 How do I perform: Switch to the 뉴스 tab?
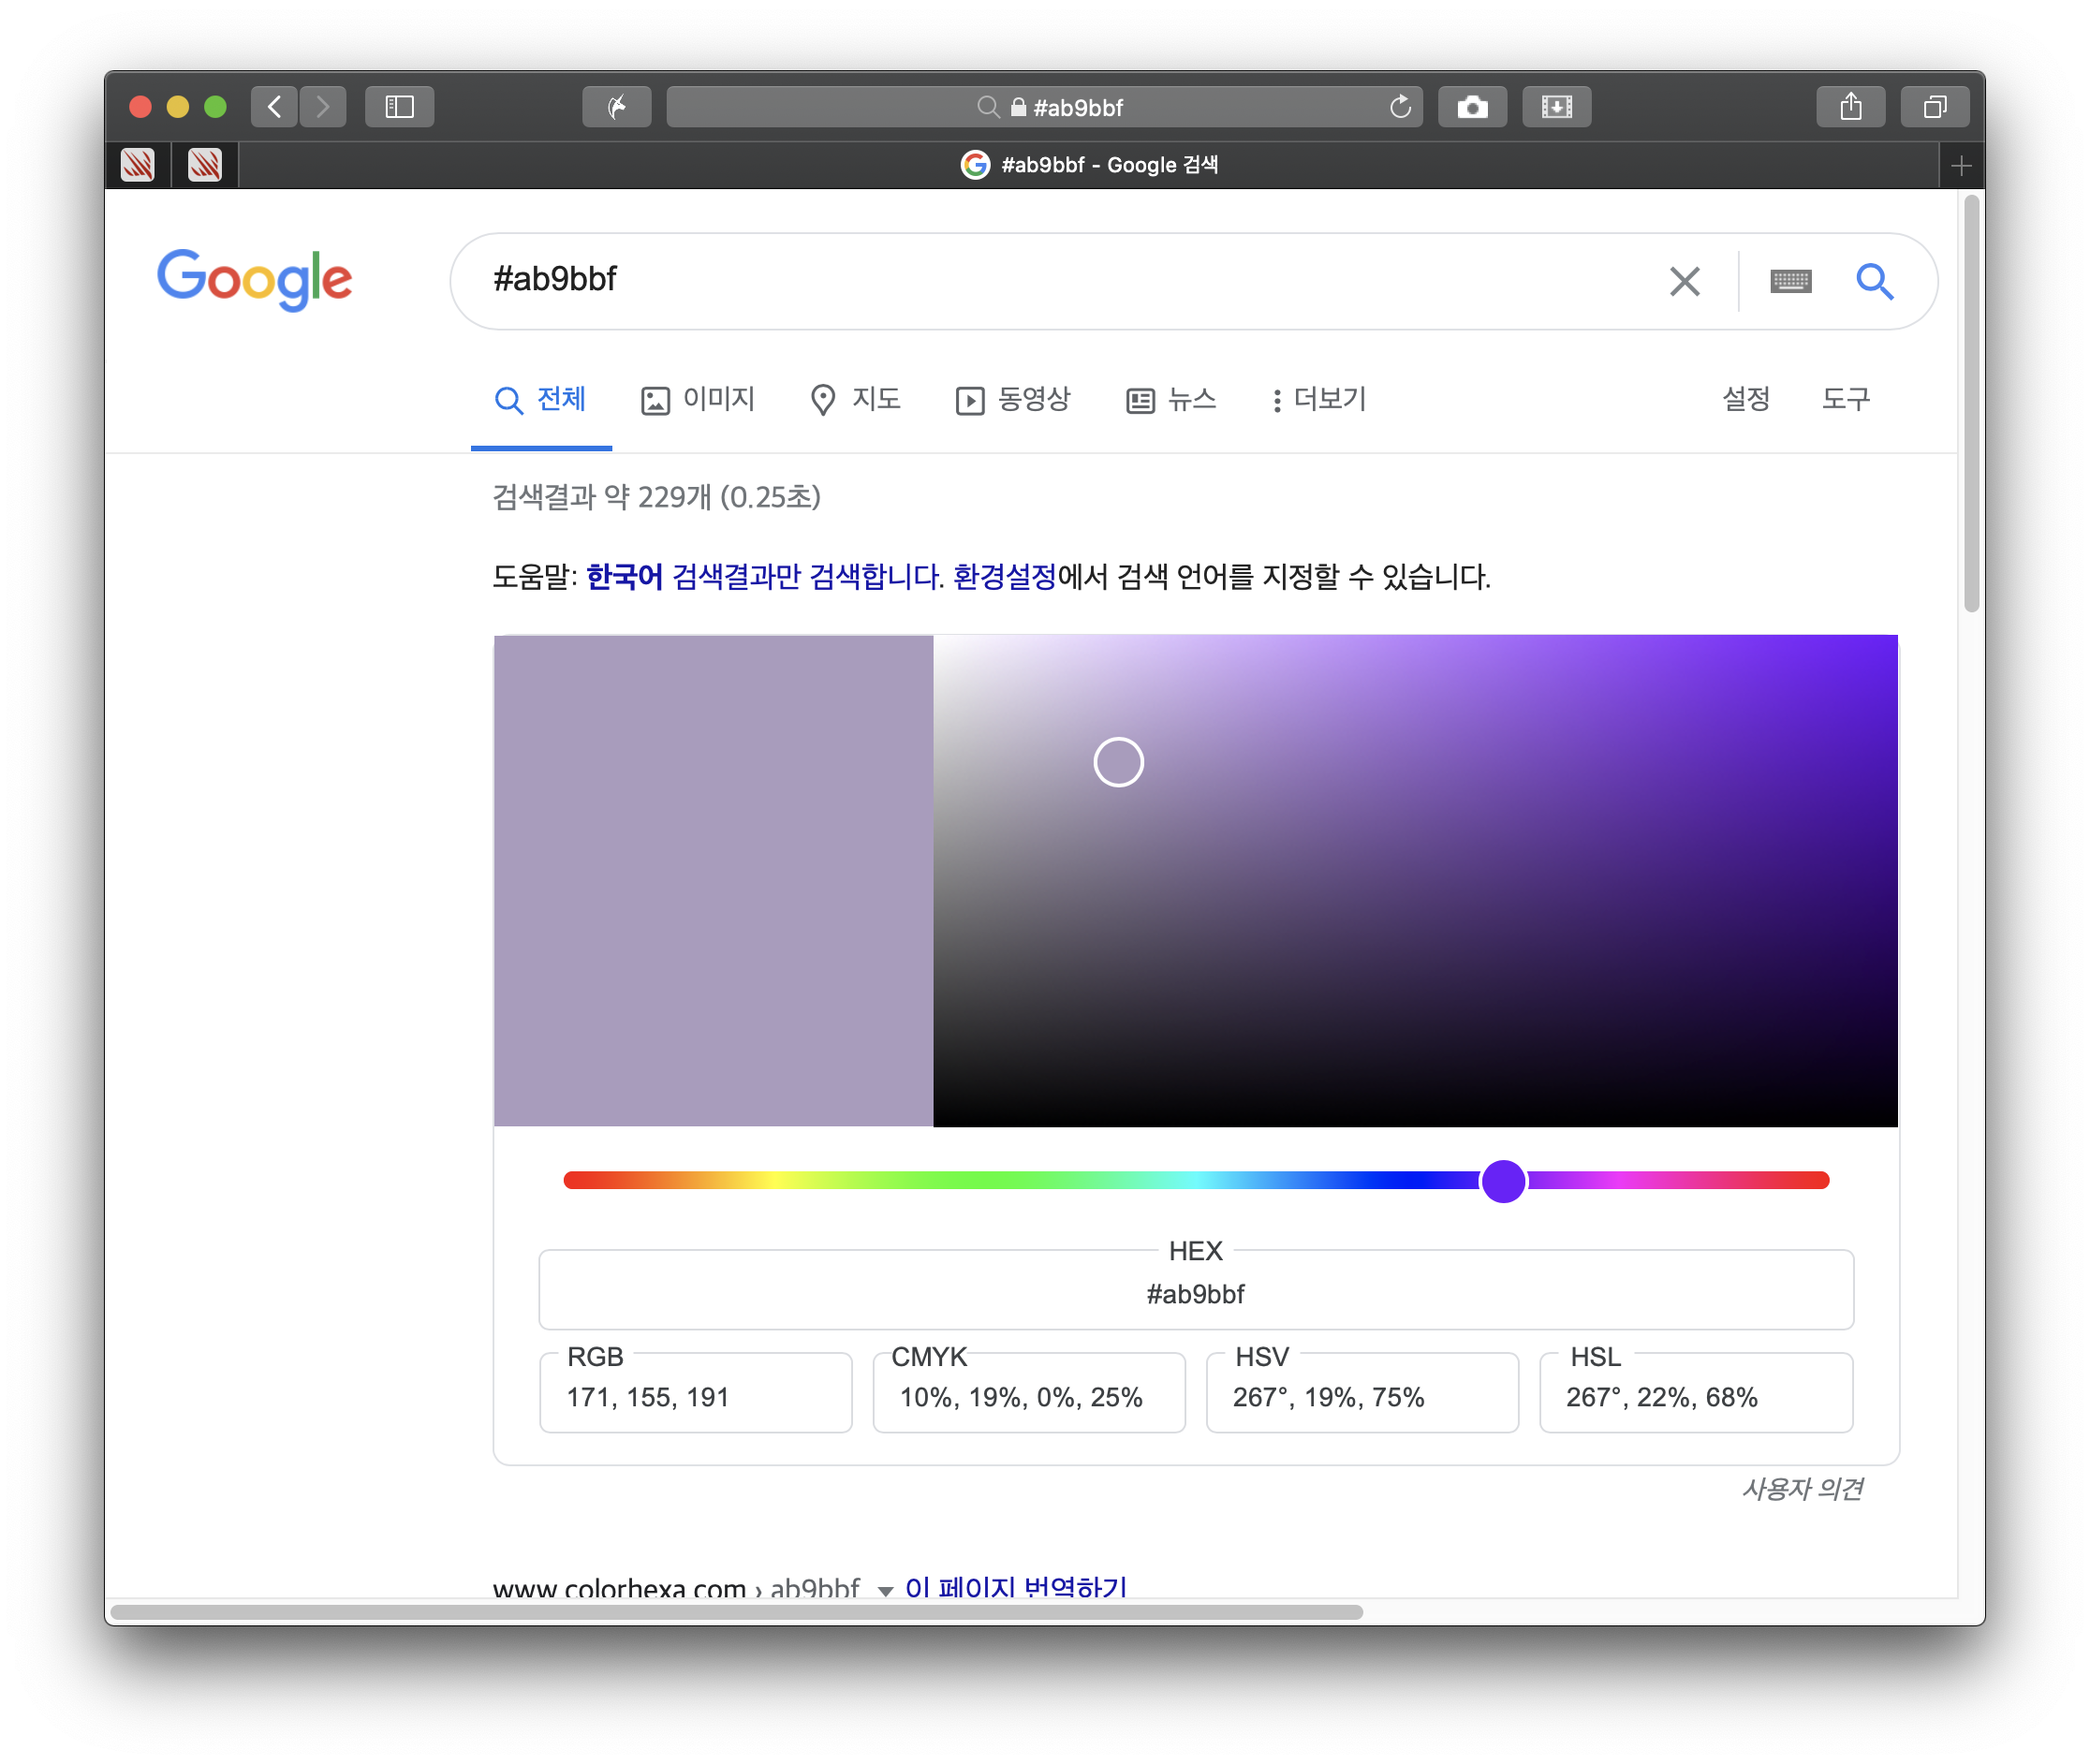point(1171,399)
